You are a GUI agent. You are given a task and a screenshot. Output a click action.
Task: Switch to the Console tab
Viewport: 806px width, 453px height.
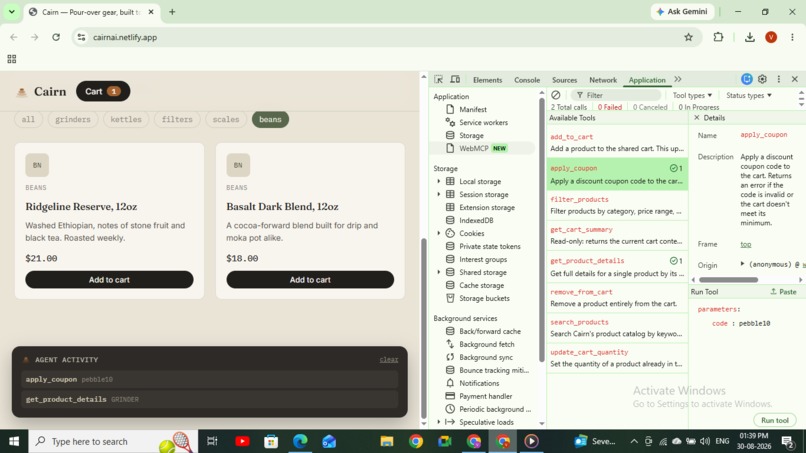coord(527,80)
